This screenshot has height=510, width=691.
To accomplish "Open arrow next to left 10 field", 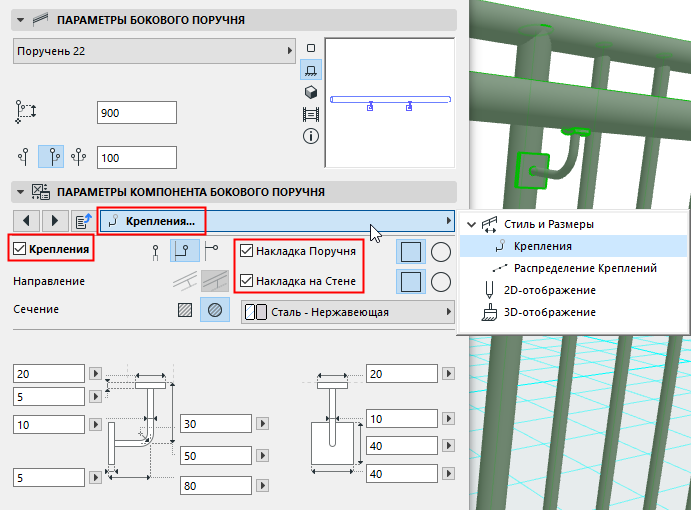I will coord(96,424).
